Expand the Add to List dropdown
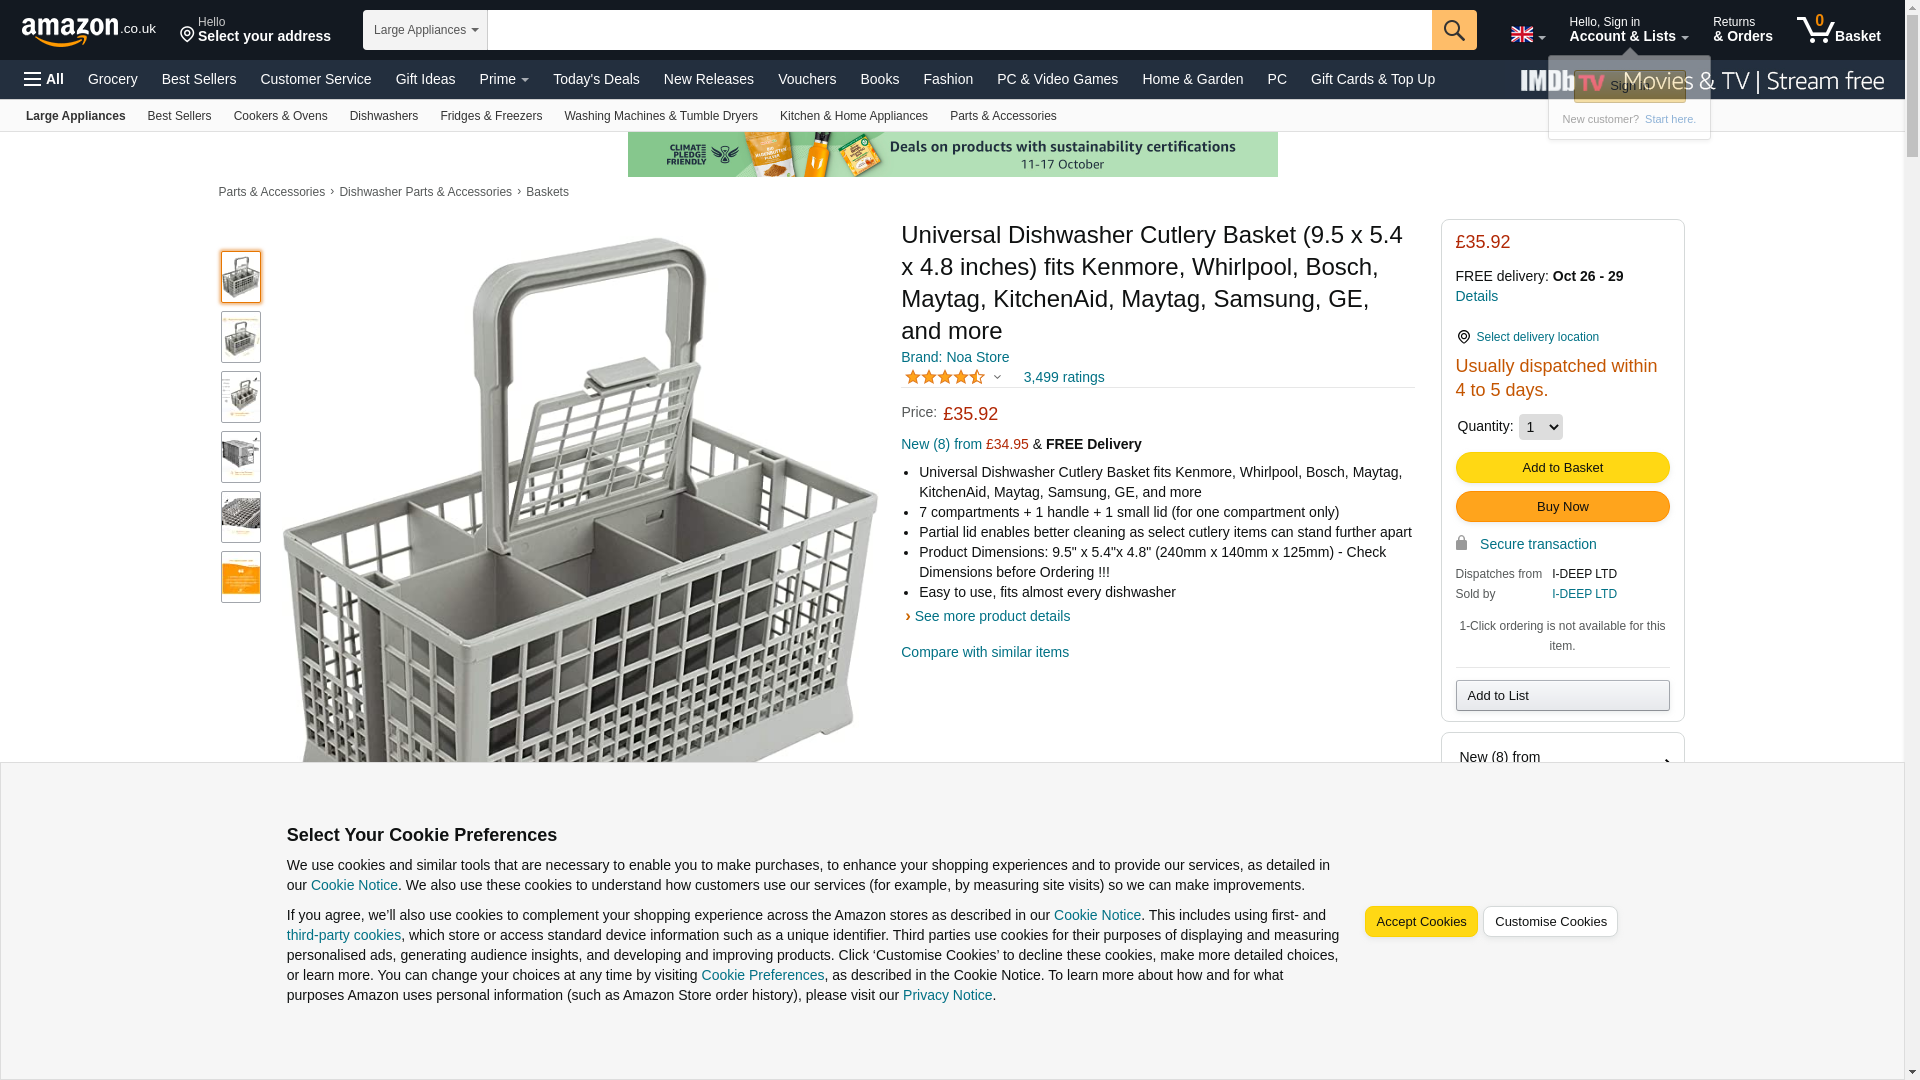1920x1080 pixels. 1562,696
